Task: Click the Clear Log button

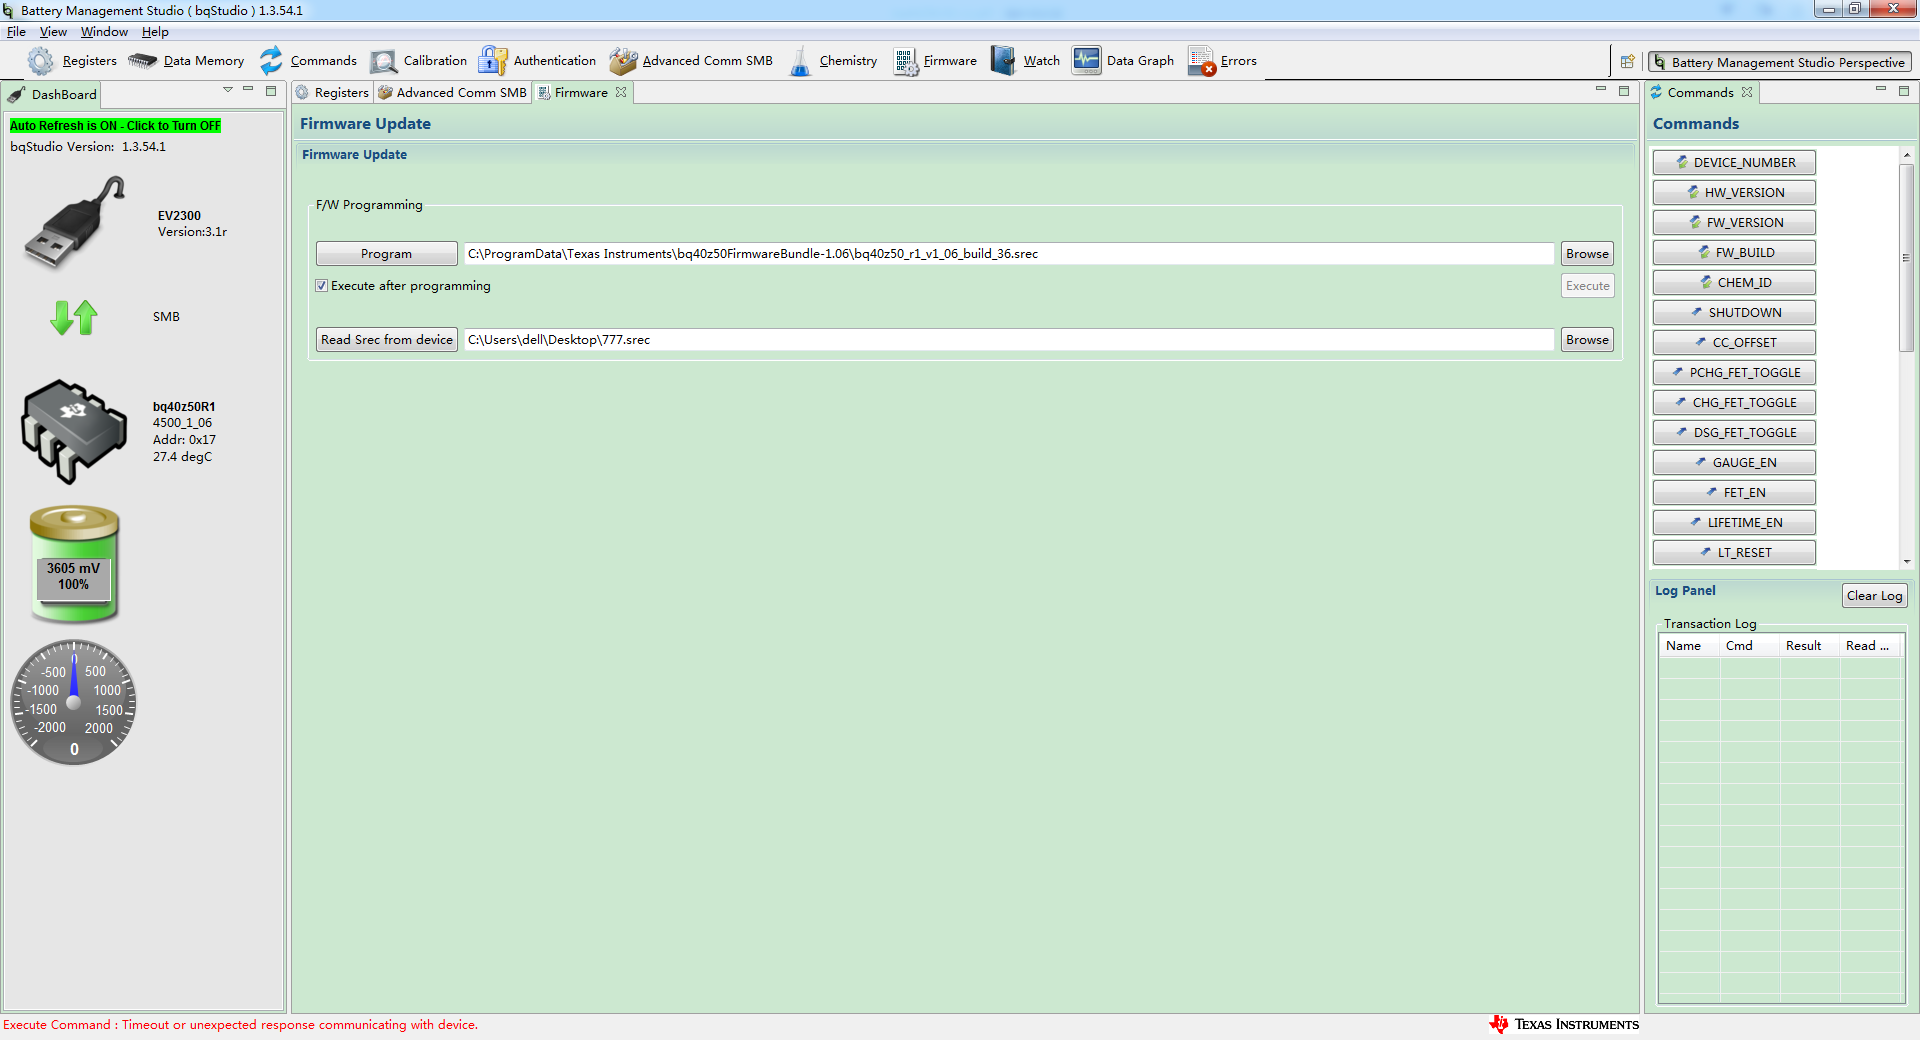Action: (x=1875, y=596)
